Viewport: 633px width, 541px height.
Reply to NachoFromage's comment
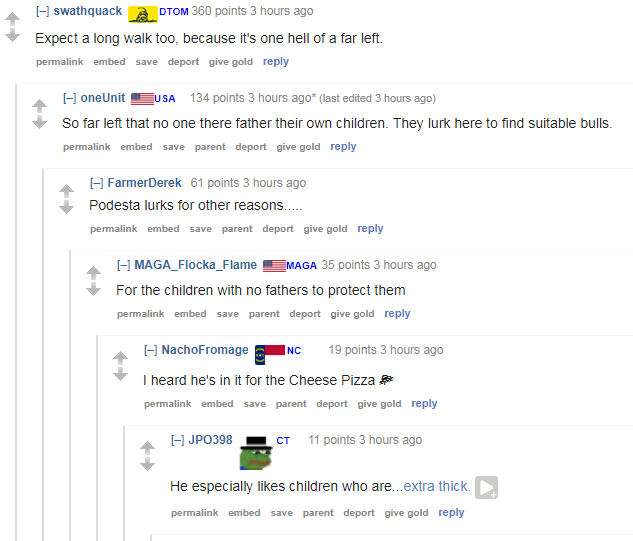pos(424,403)
